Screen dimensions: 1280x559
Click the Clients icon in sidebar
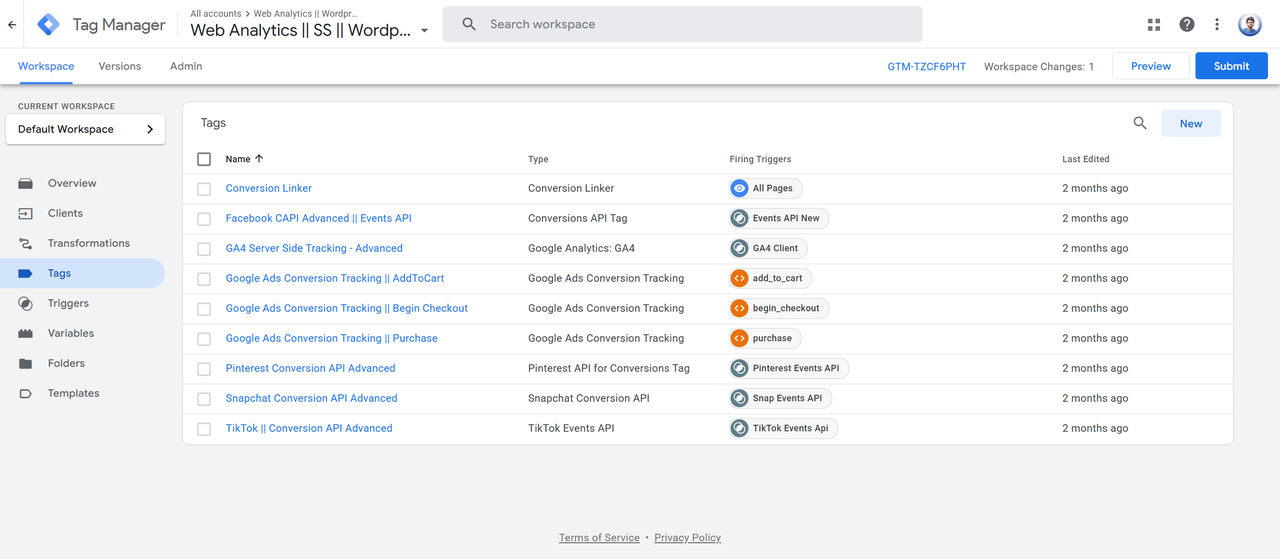26,213
